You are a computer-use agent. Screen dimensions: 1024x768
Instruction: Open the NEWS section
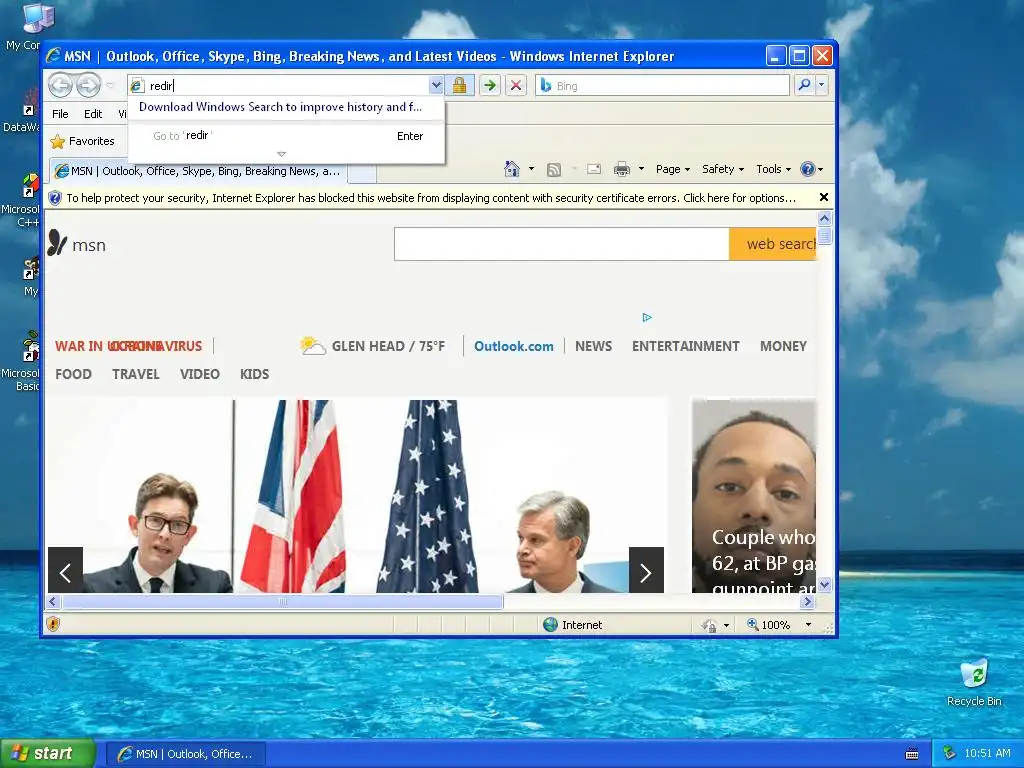(593, 346)
